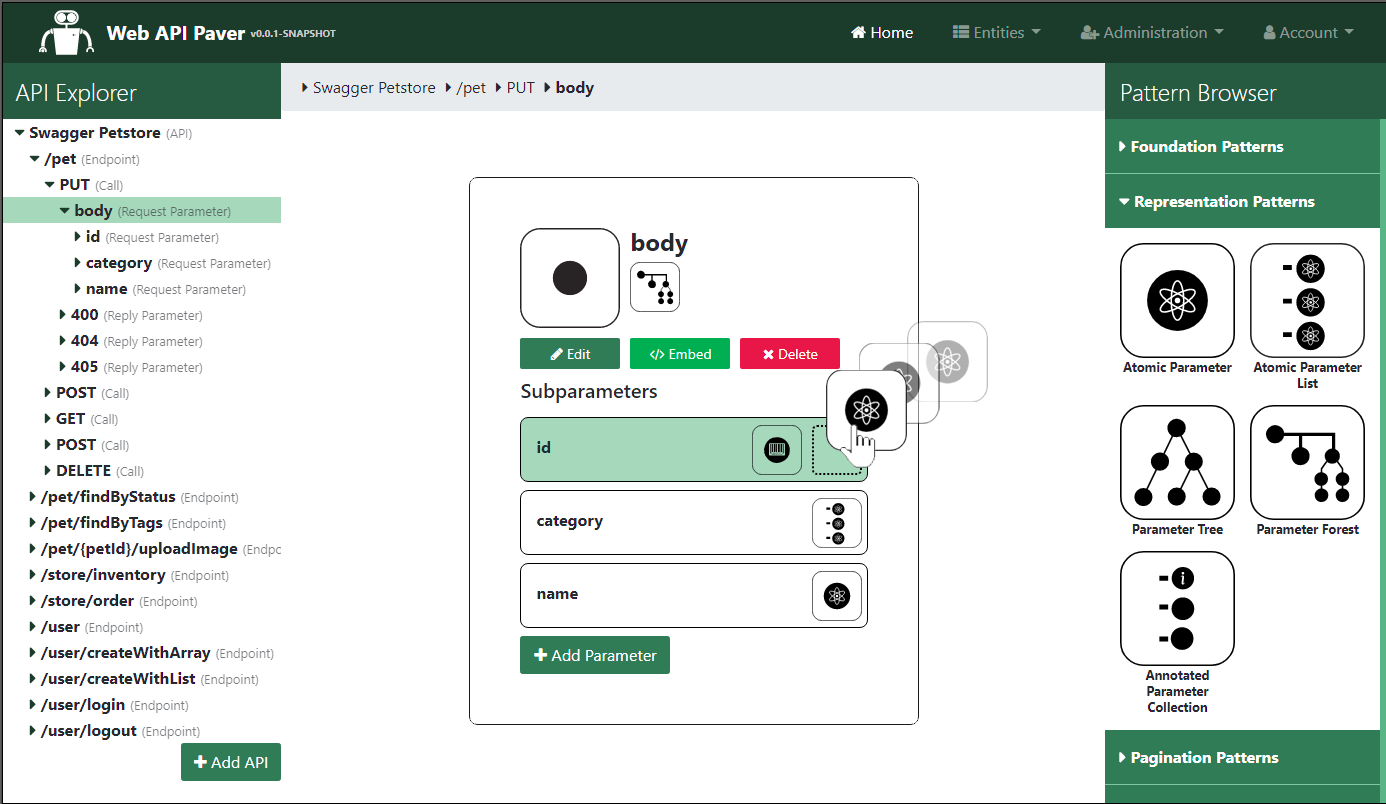Click /pet in the breadcrumb path

pyautogui.click(x=470, y=88)
